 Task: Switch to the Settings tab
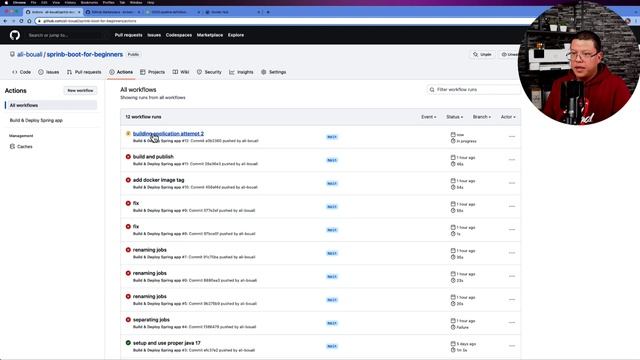pyautogui.click(x=273, y=72)
